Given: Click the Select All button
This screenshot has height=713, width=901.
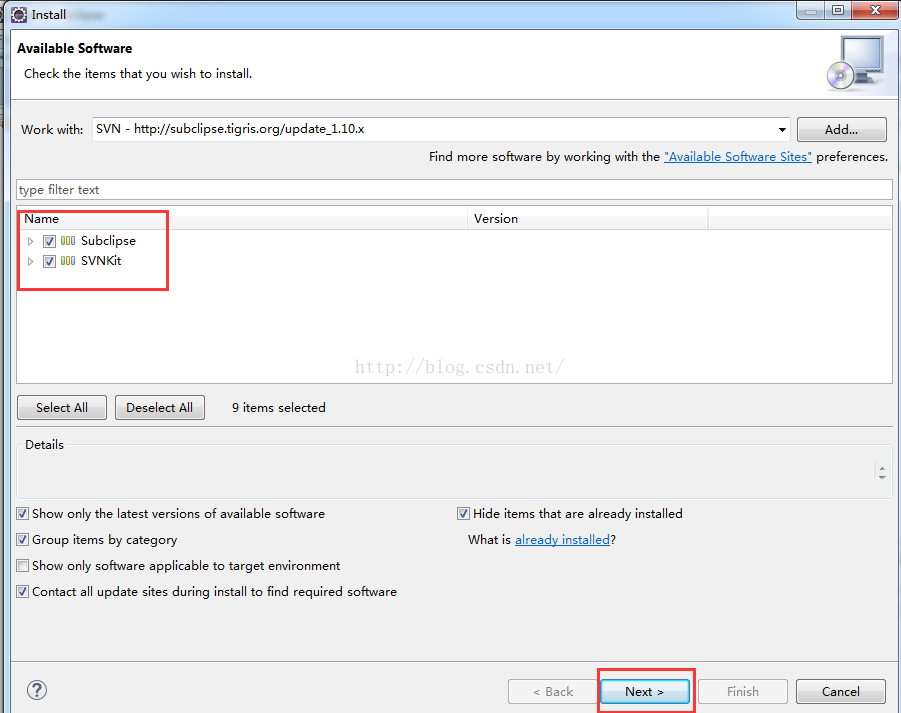Looking at the screenshot, I should point(62,407).
